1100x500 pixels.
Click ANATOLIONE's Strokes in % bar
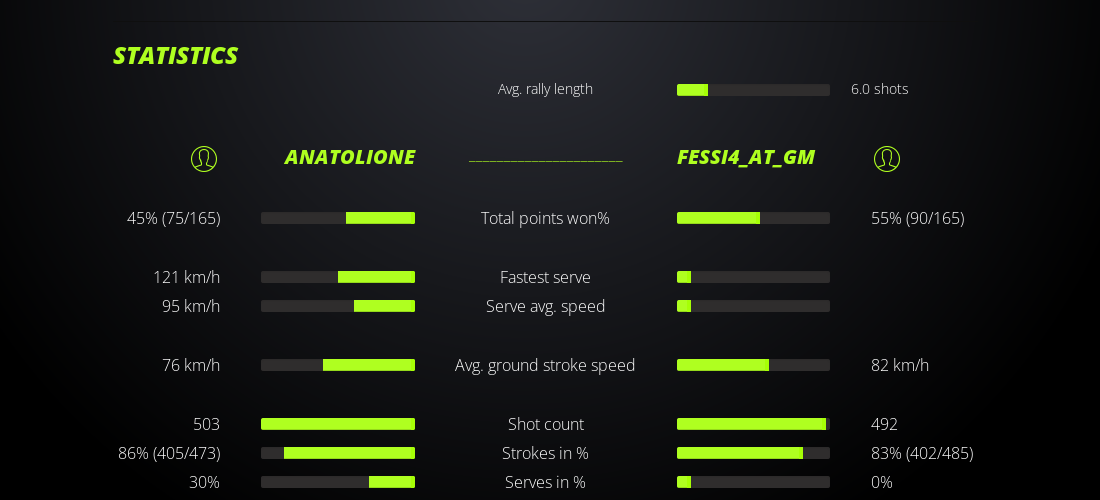(338, 453)
